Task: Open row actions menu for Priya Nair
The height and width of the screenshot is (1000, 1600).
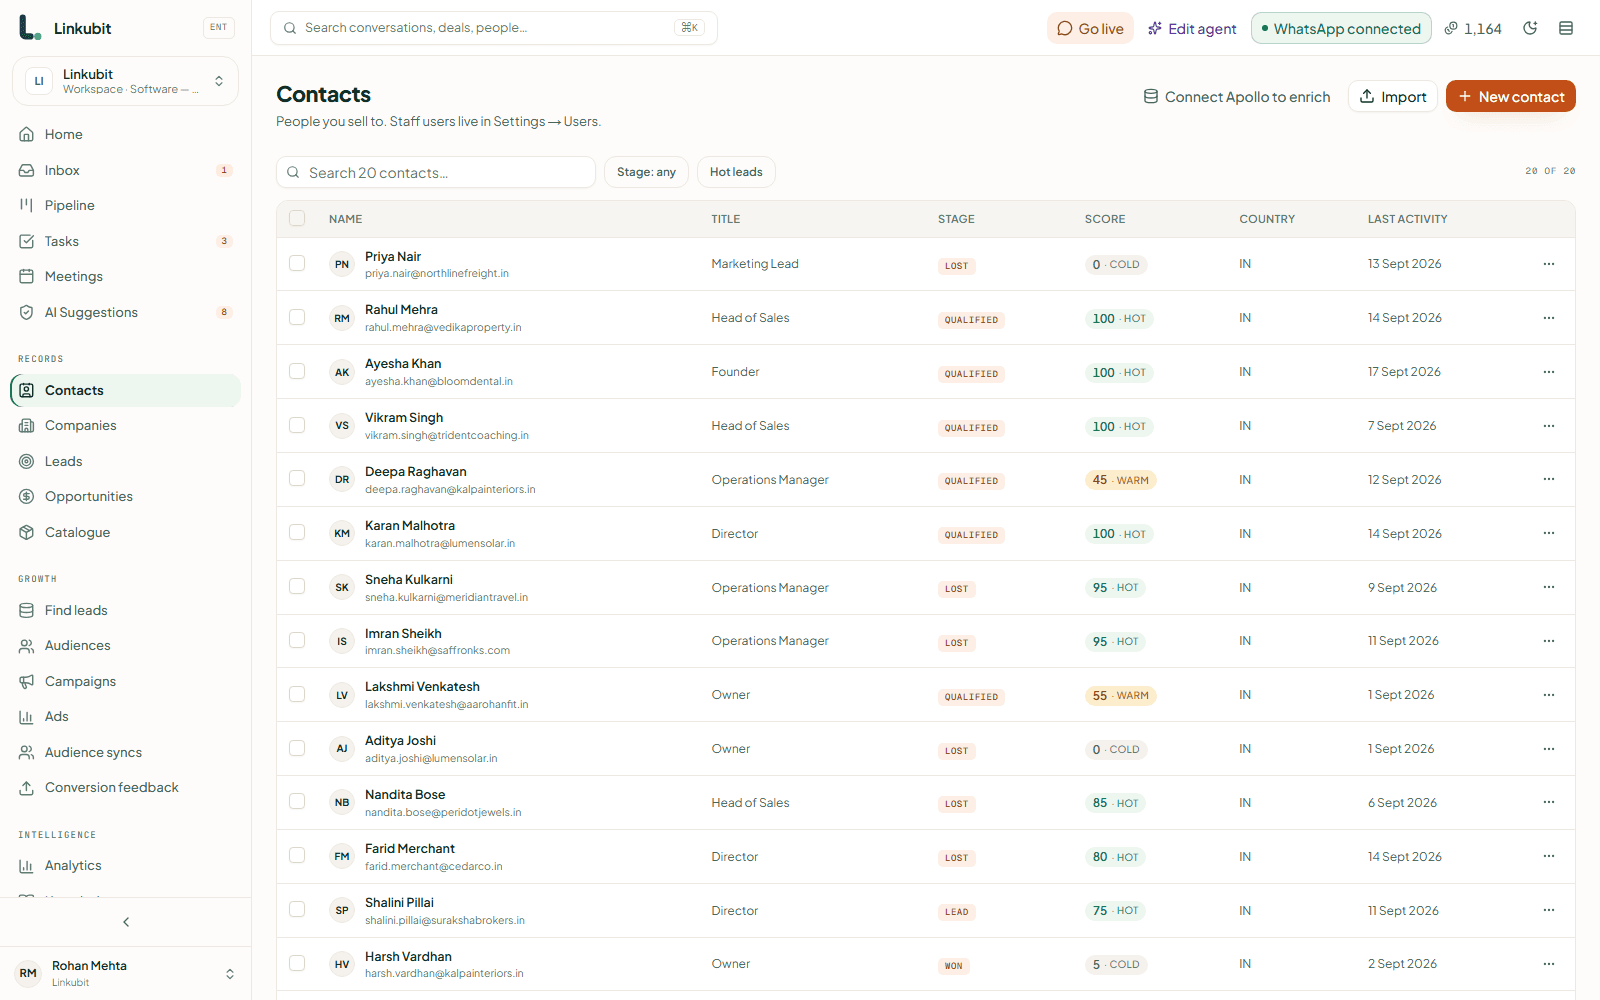Action: pos(1549,264)
